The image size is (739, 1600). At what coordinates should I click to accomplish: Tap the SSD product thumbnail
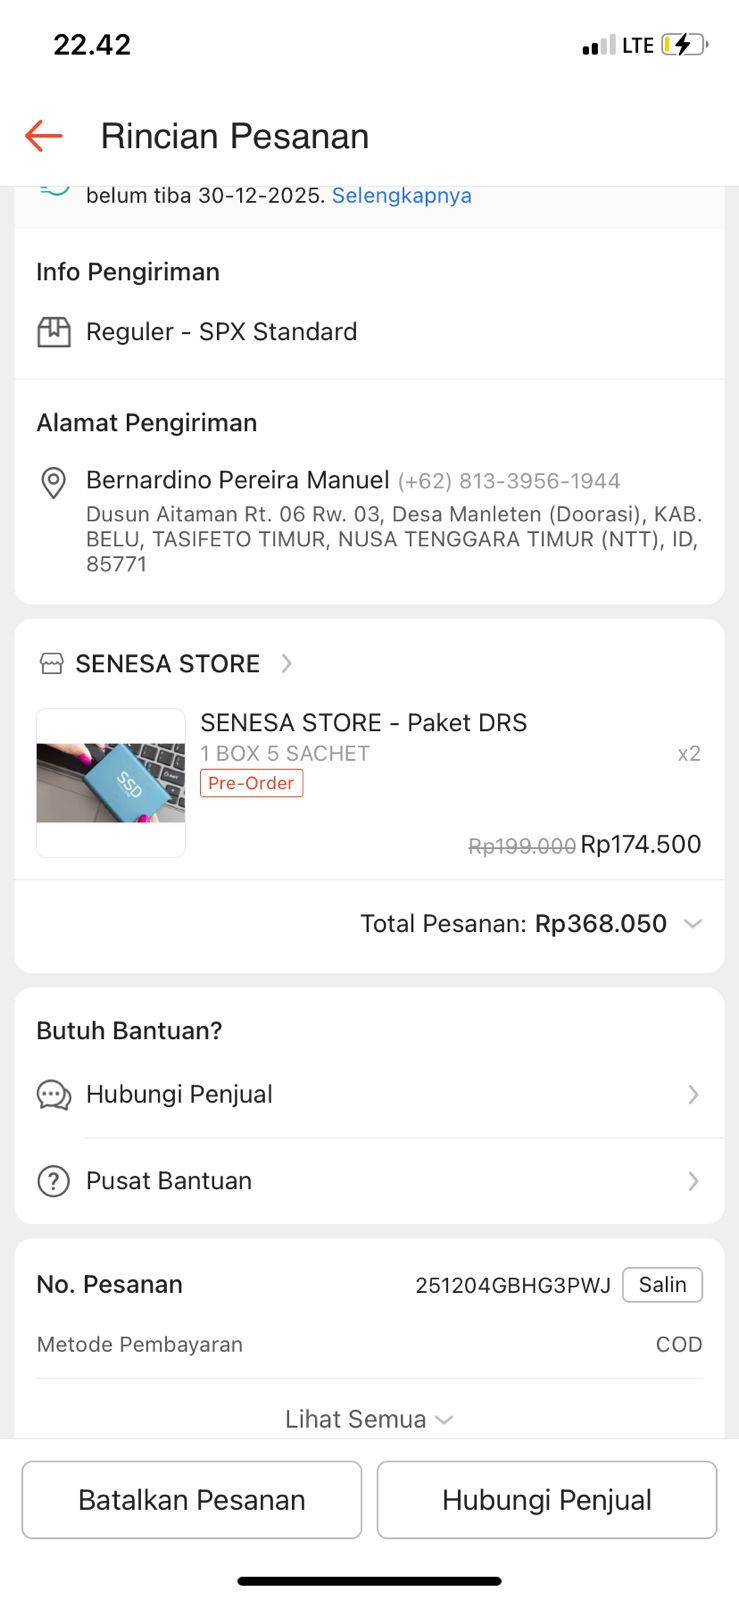[x=111, y=783]
